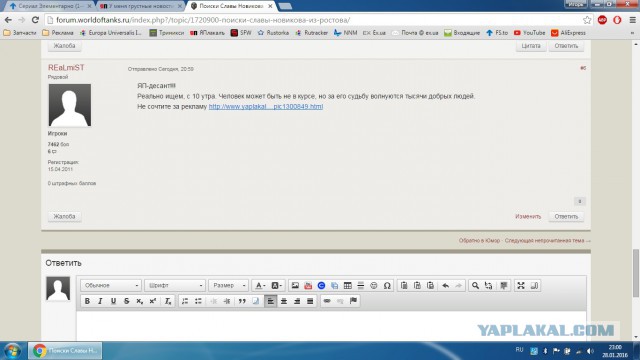The width and height of the screenshot is (640, 360).
Task: Open the 'Запчасти' bookmarks folder
Action: [20, 33]
